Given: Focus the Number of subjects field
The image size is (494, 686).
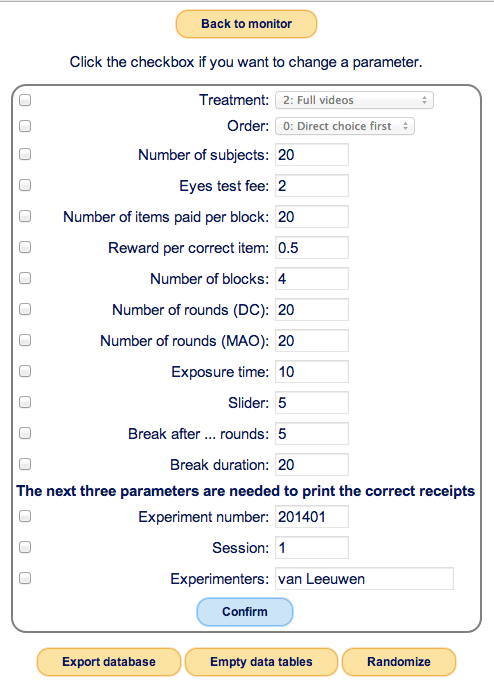Looking at the screenshot, I should coord(312,155).
